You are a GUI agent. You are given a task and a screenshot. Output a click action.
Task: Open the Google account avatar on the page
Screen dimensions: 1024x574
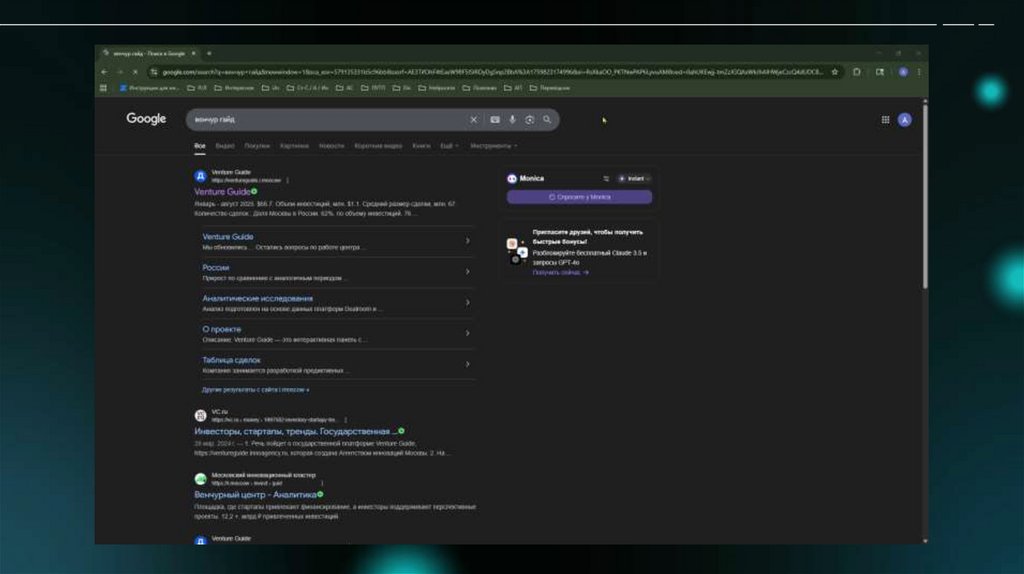pyautogui.click(x=904, y=120)
